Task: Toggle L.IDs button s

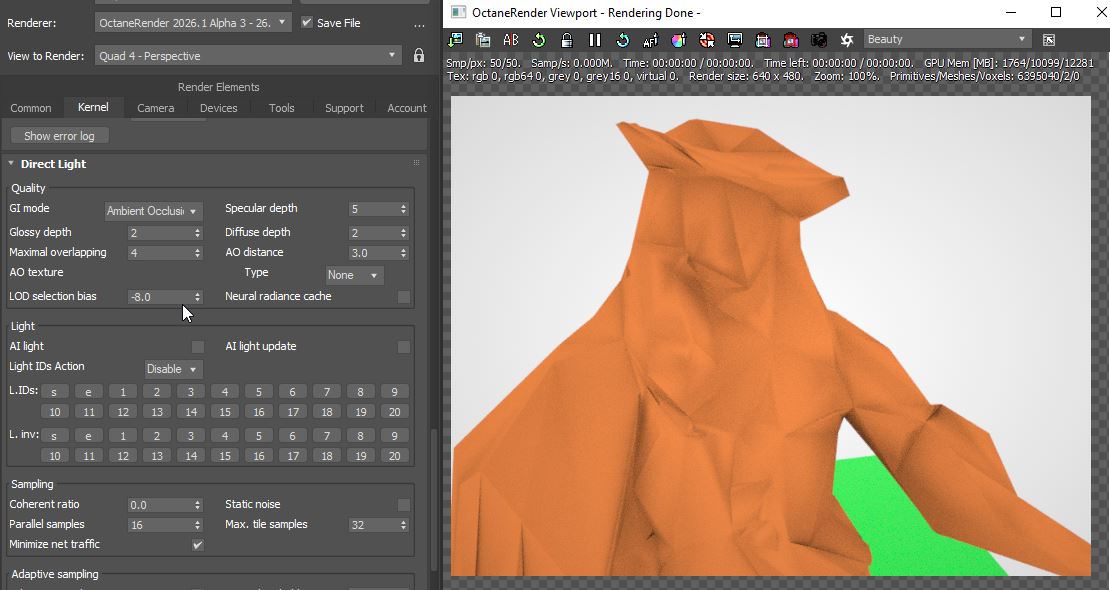Action: click(x=54, y=392)
